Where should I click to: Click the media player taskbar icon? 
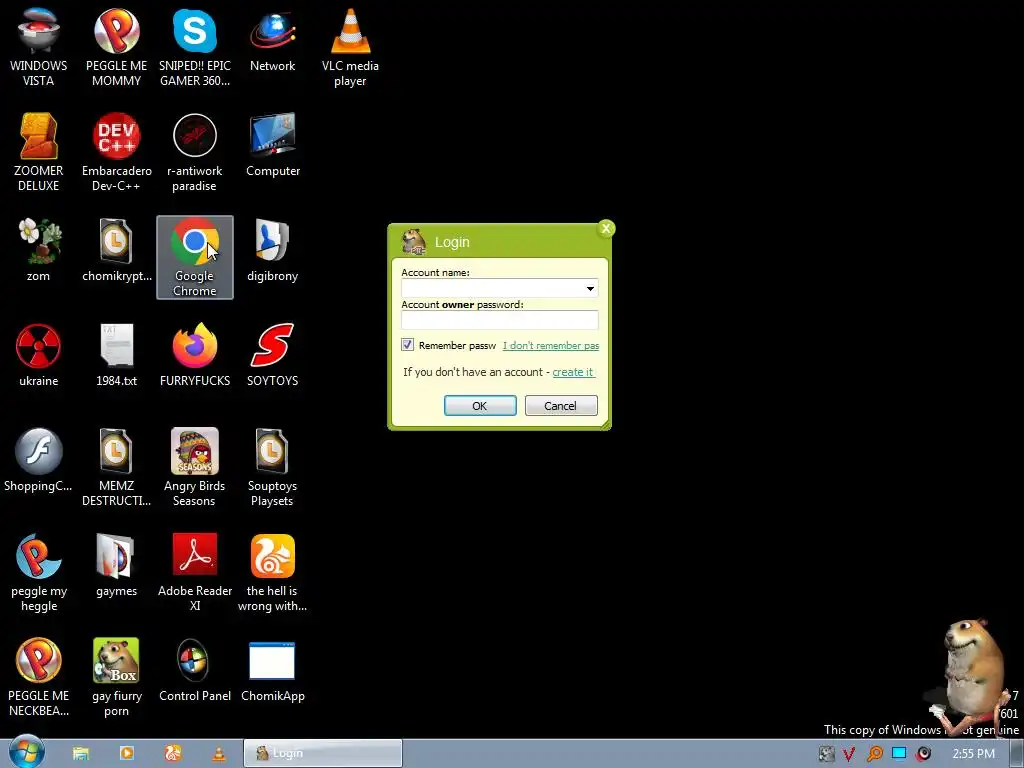127,754
